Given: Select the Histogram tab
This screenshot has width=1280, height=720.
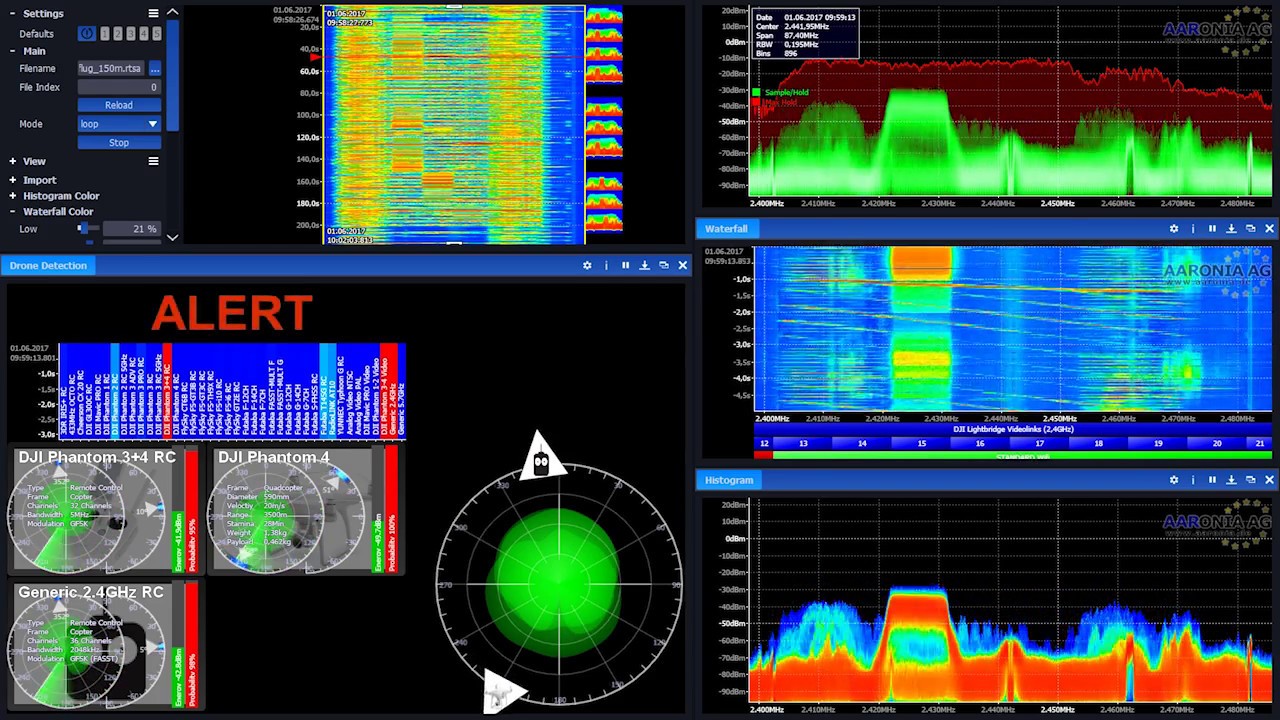Looking at the screenshot, I should [729, 480].
